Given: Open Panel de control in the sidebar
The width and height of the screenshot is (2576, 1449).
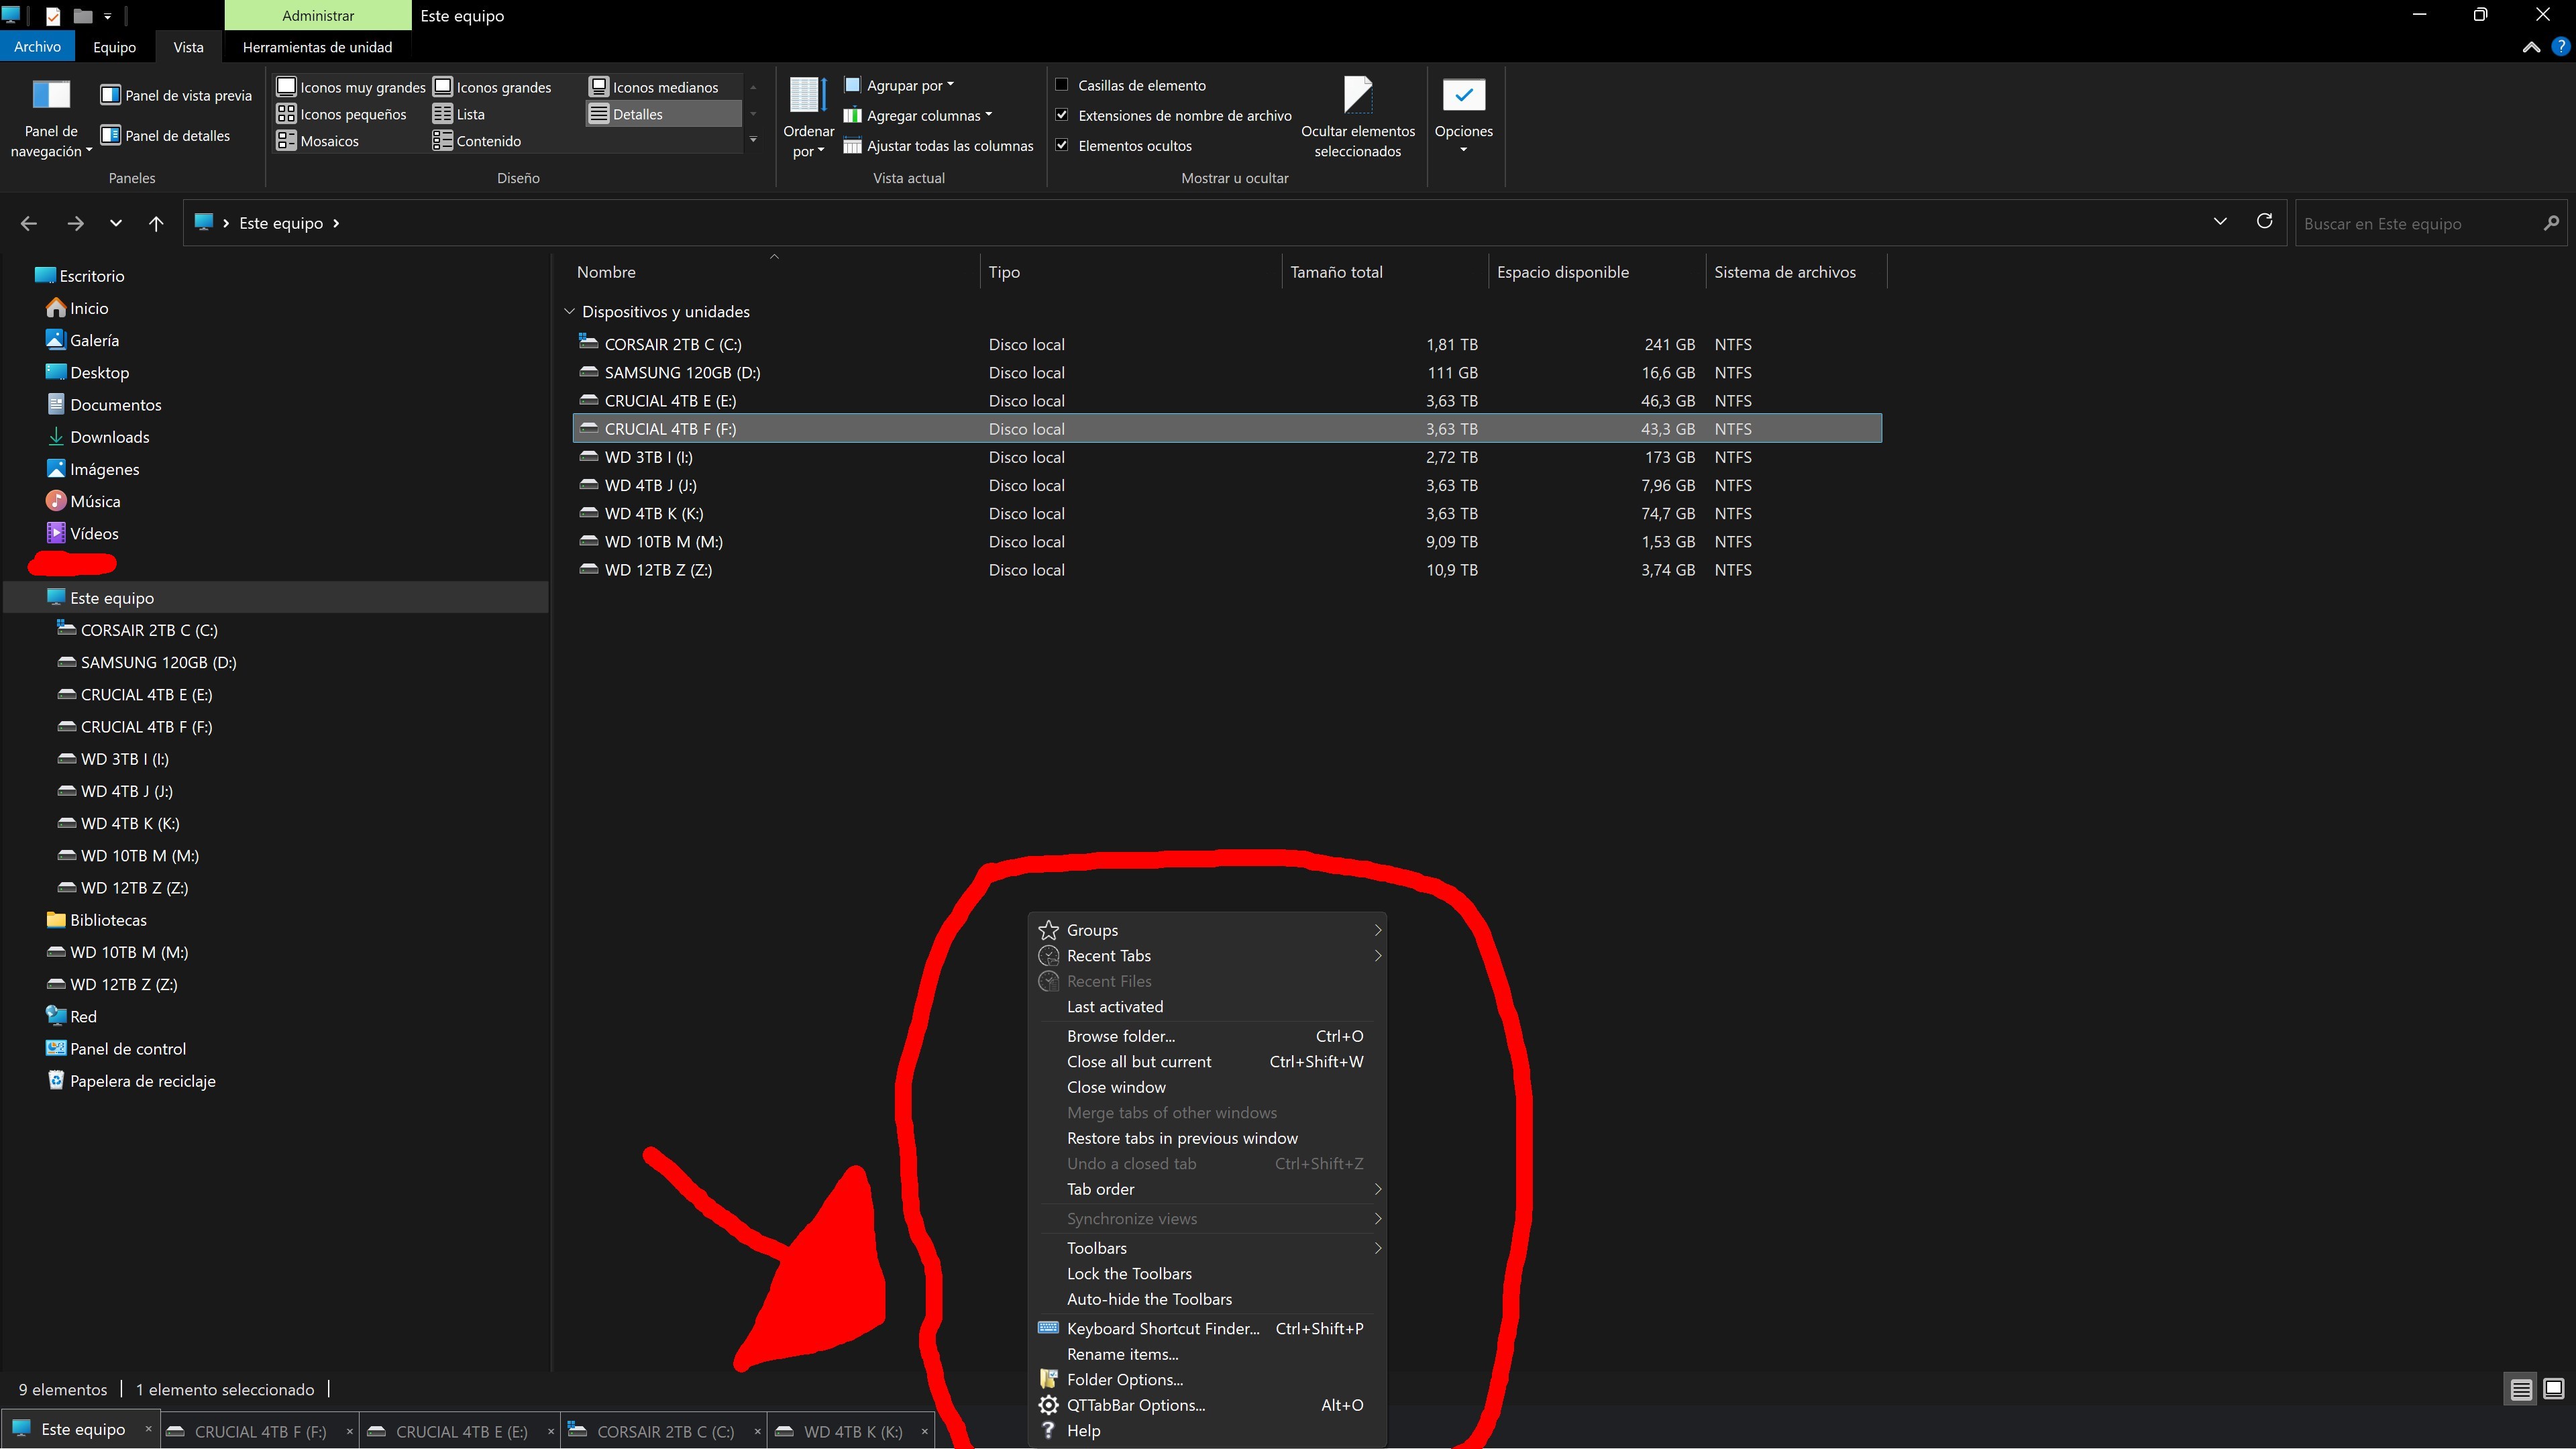Looking at the screenshot, I should pos(116,1049).
